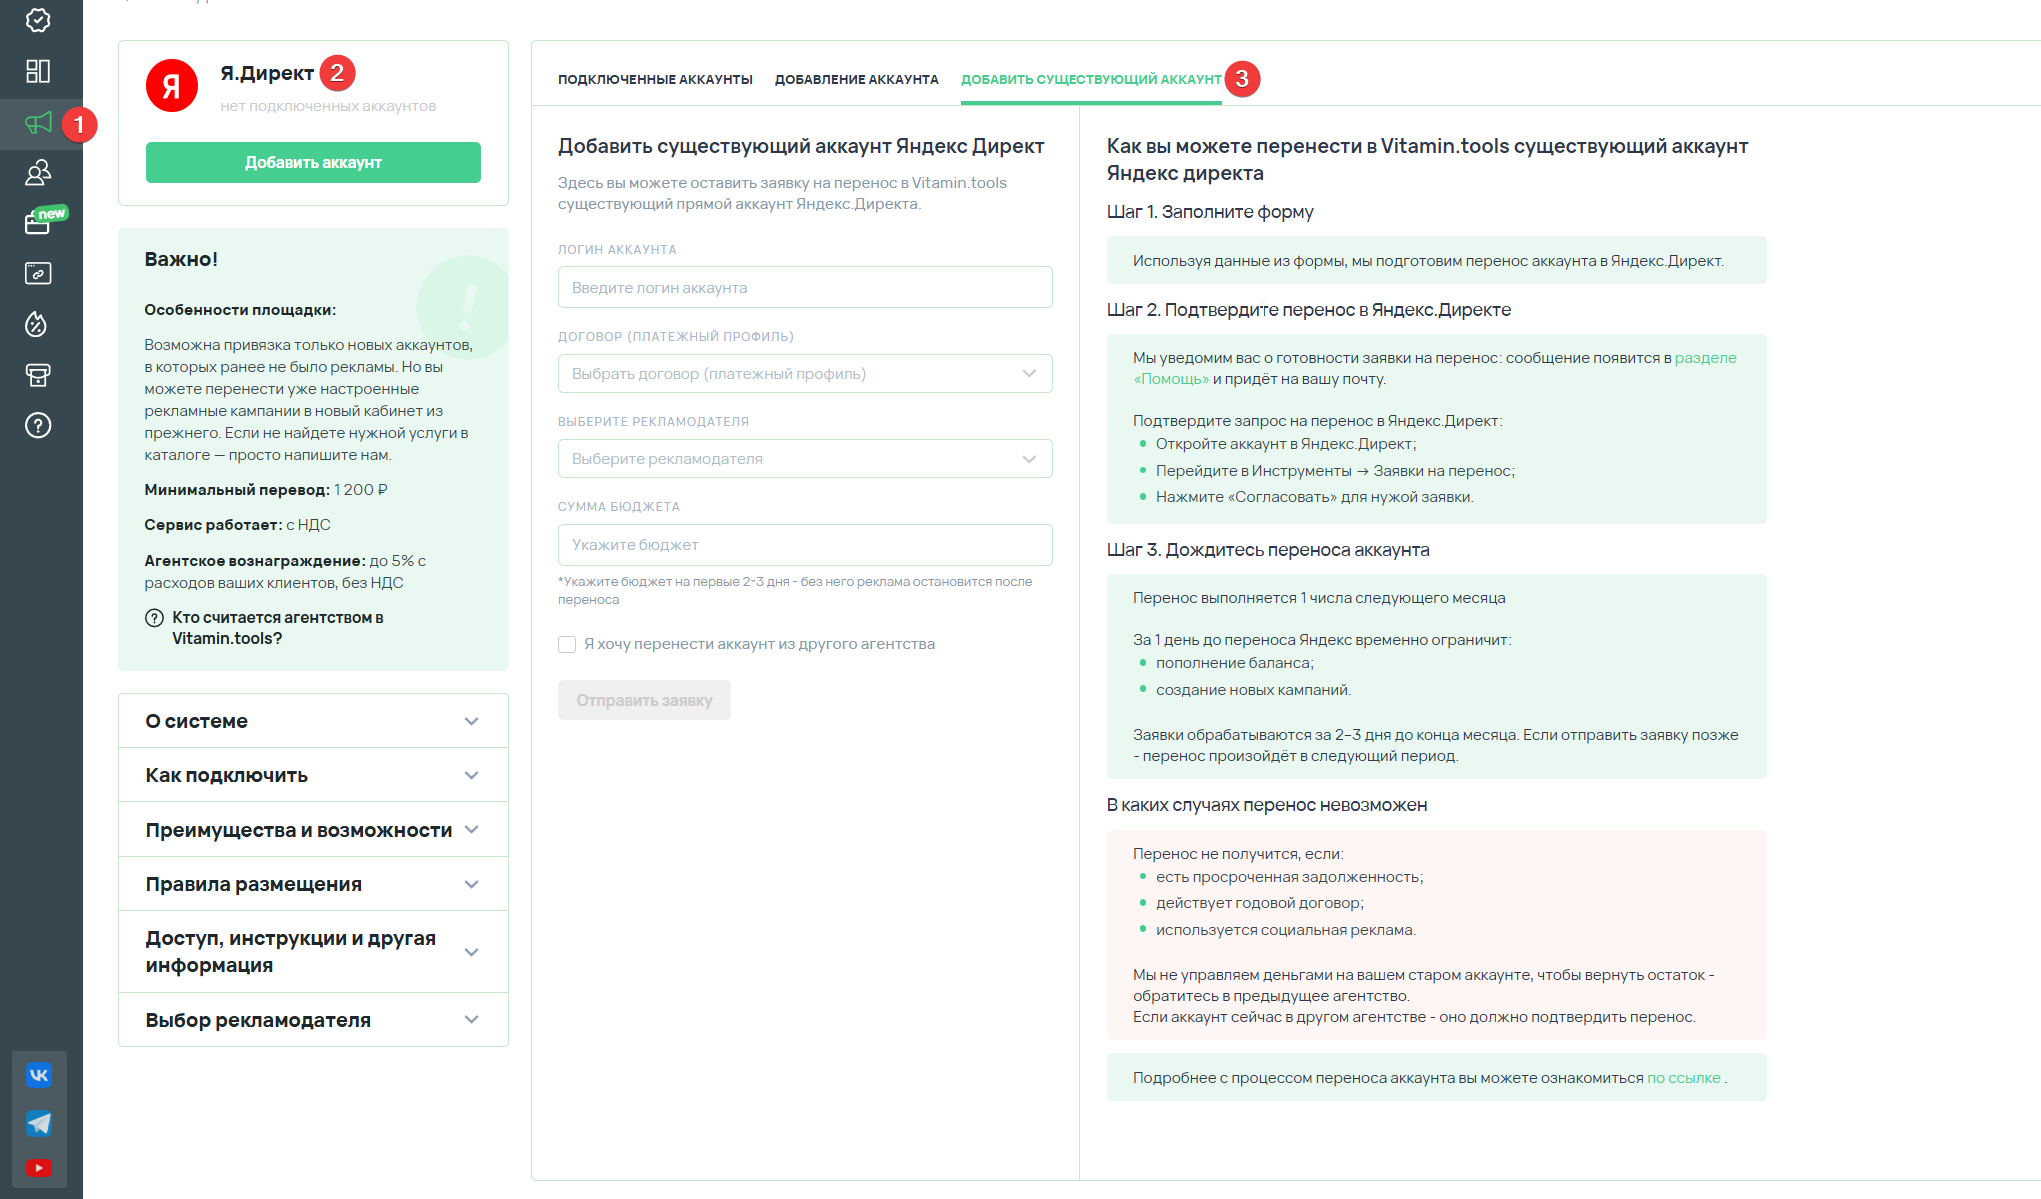Select the megaphone advertising sidebar icon
The width and height of the screenshot is (2041, 1199).
pos(38,123)
